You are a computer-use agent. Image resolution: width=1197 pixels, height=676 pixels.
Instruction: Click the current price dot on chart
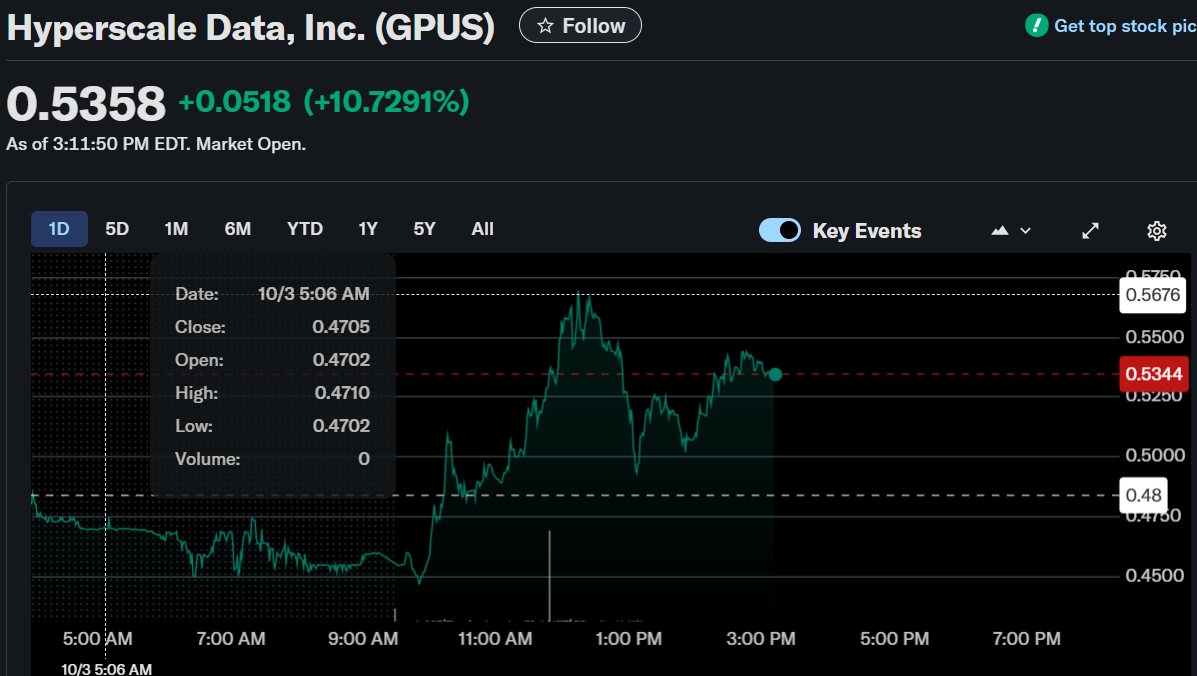(x=775, y=375)
